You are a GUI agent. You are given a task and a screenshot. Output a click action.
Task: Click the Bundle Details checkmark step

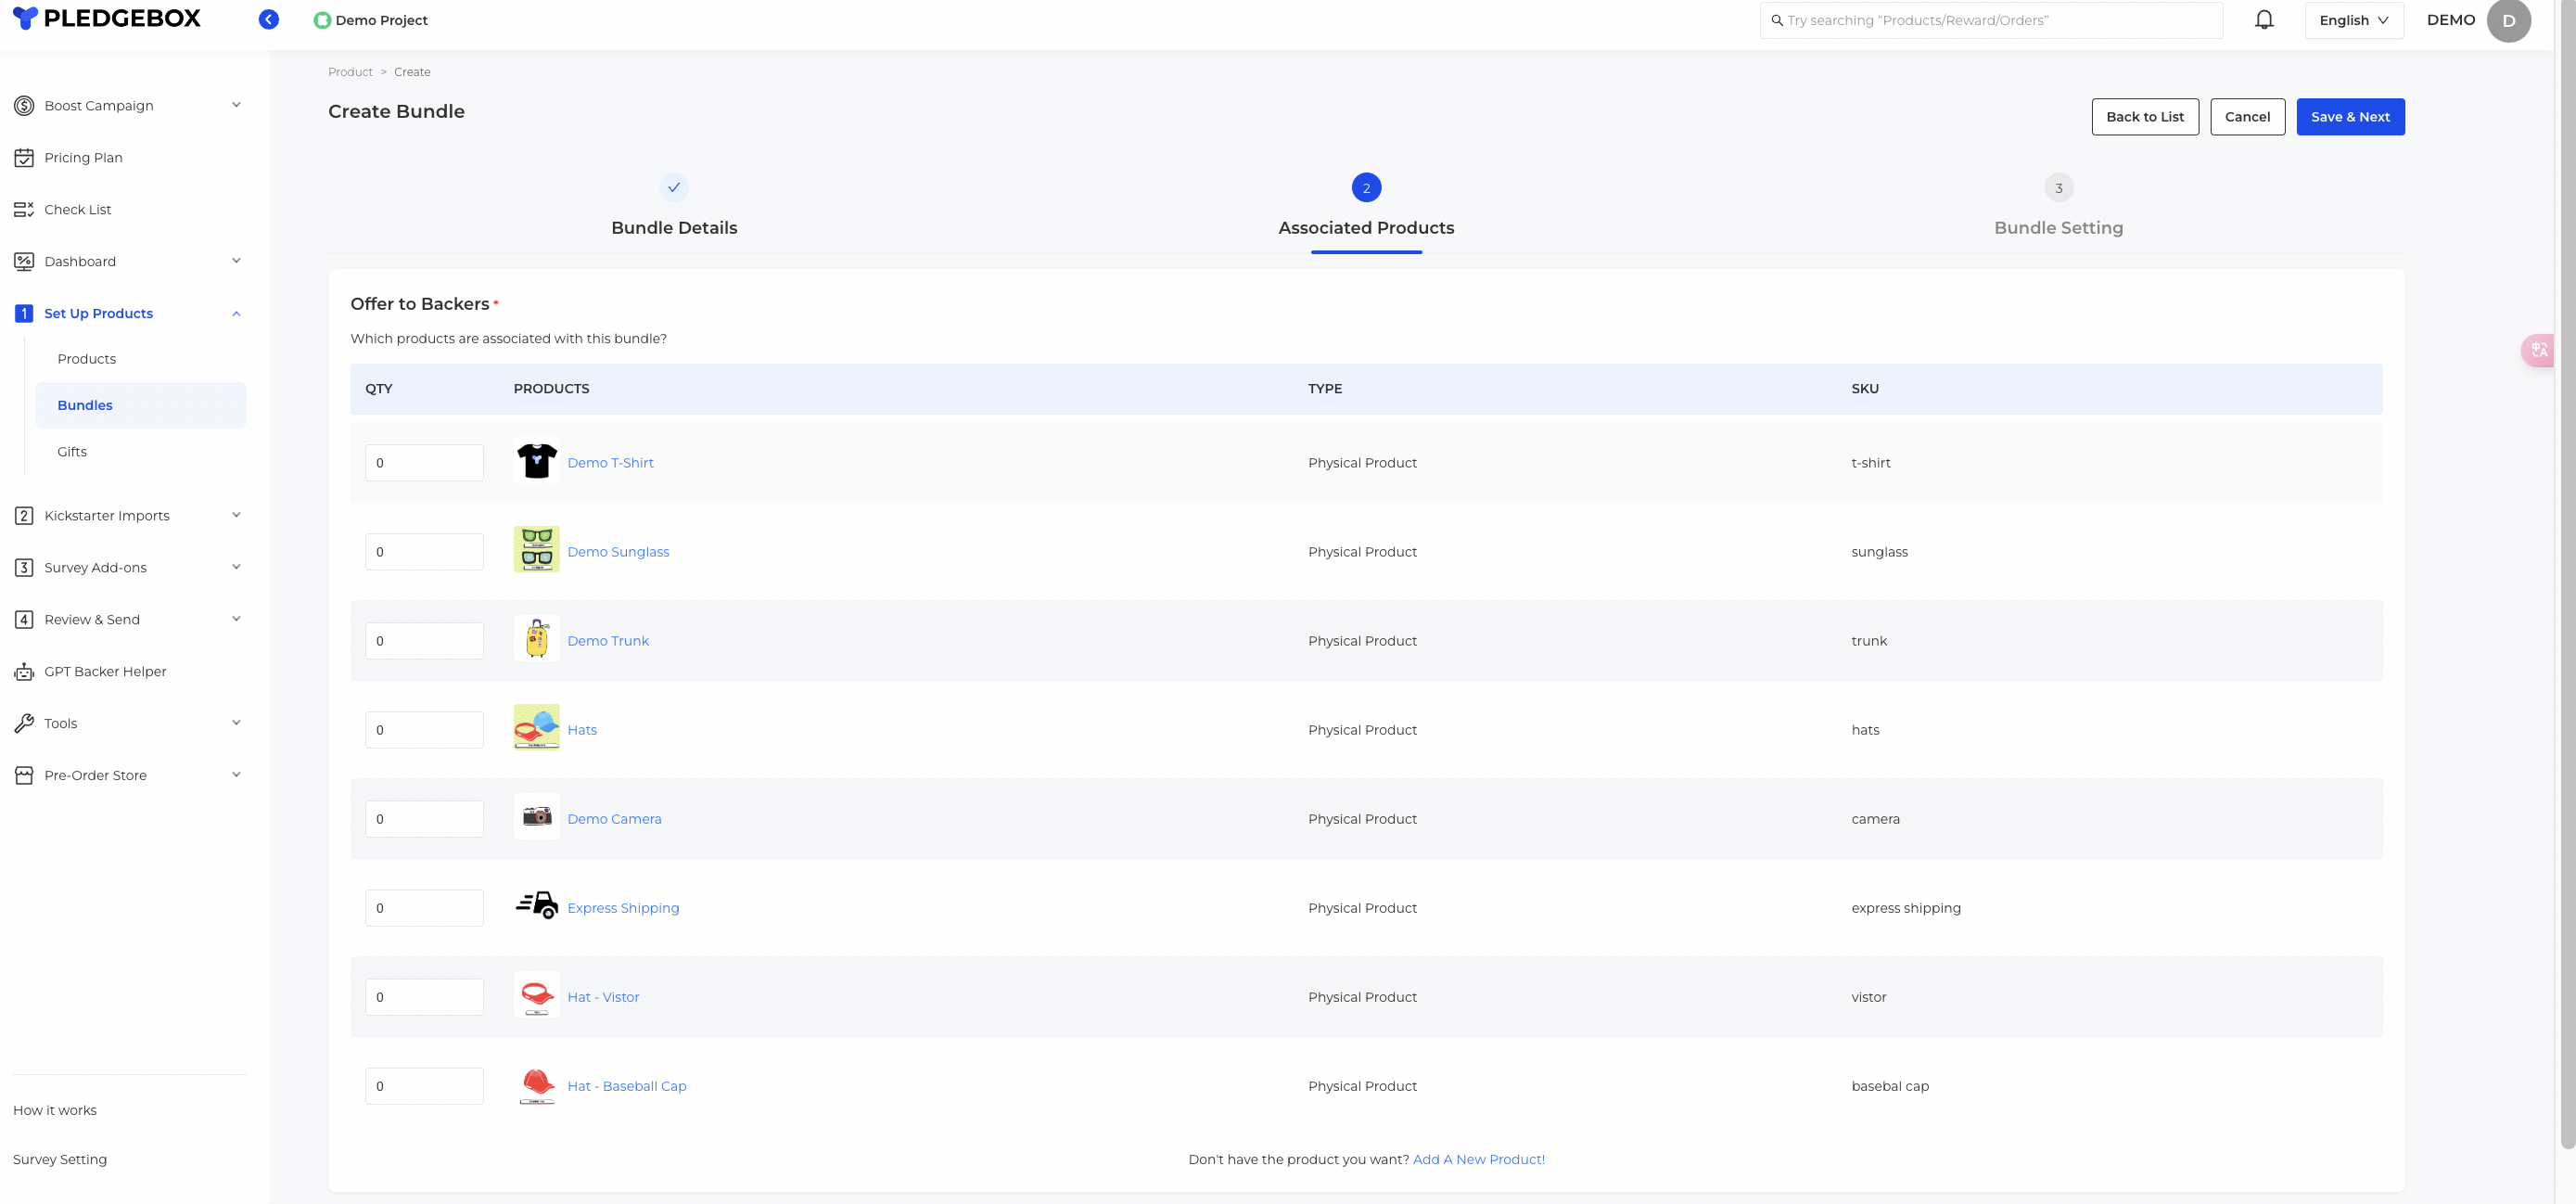click(674, 187)
